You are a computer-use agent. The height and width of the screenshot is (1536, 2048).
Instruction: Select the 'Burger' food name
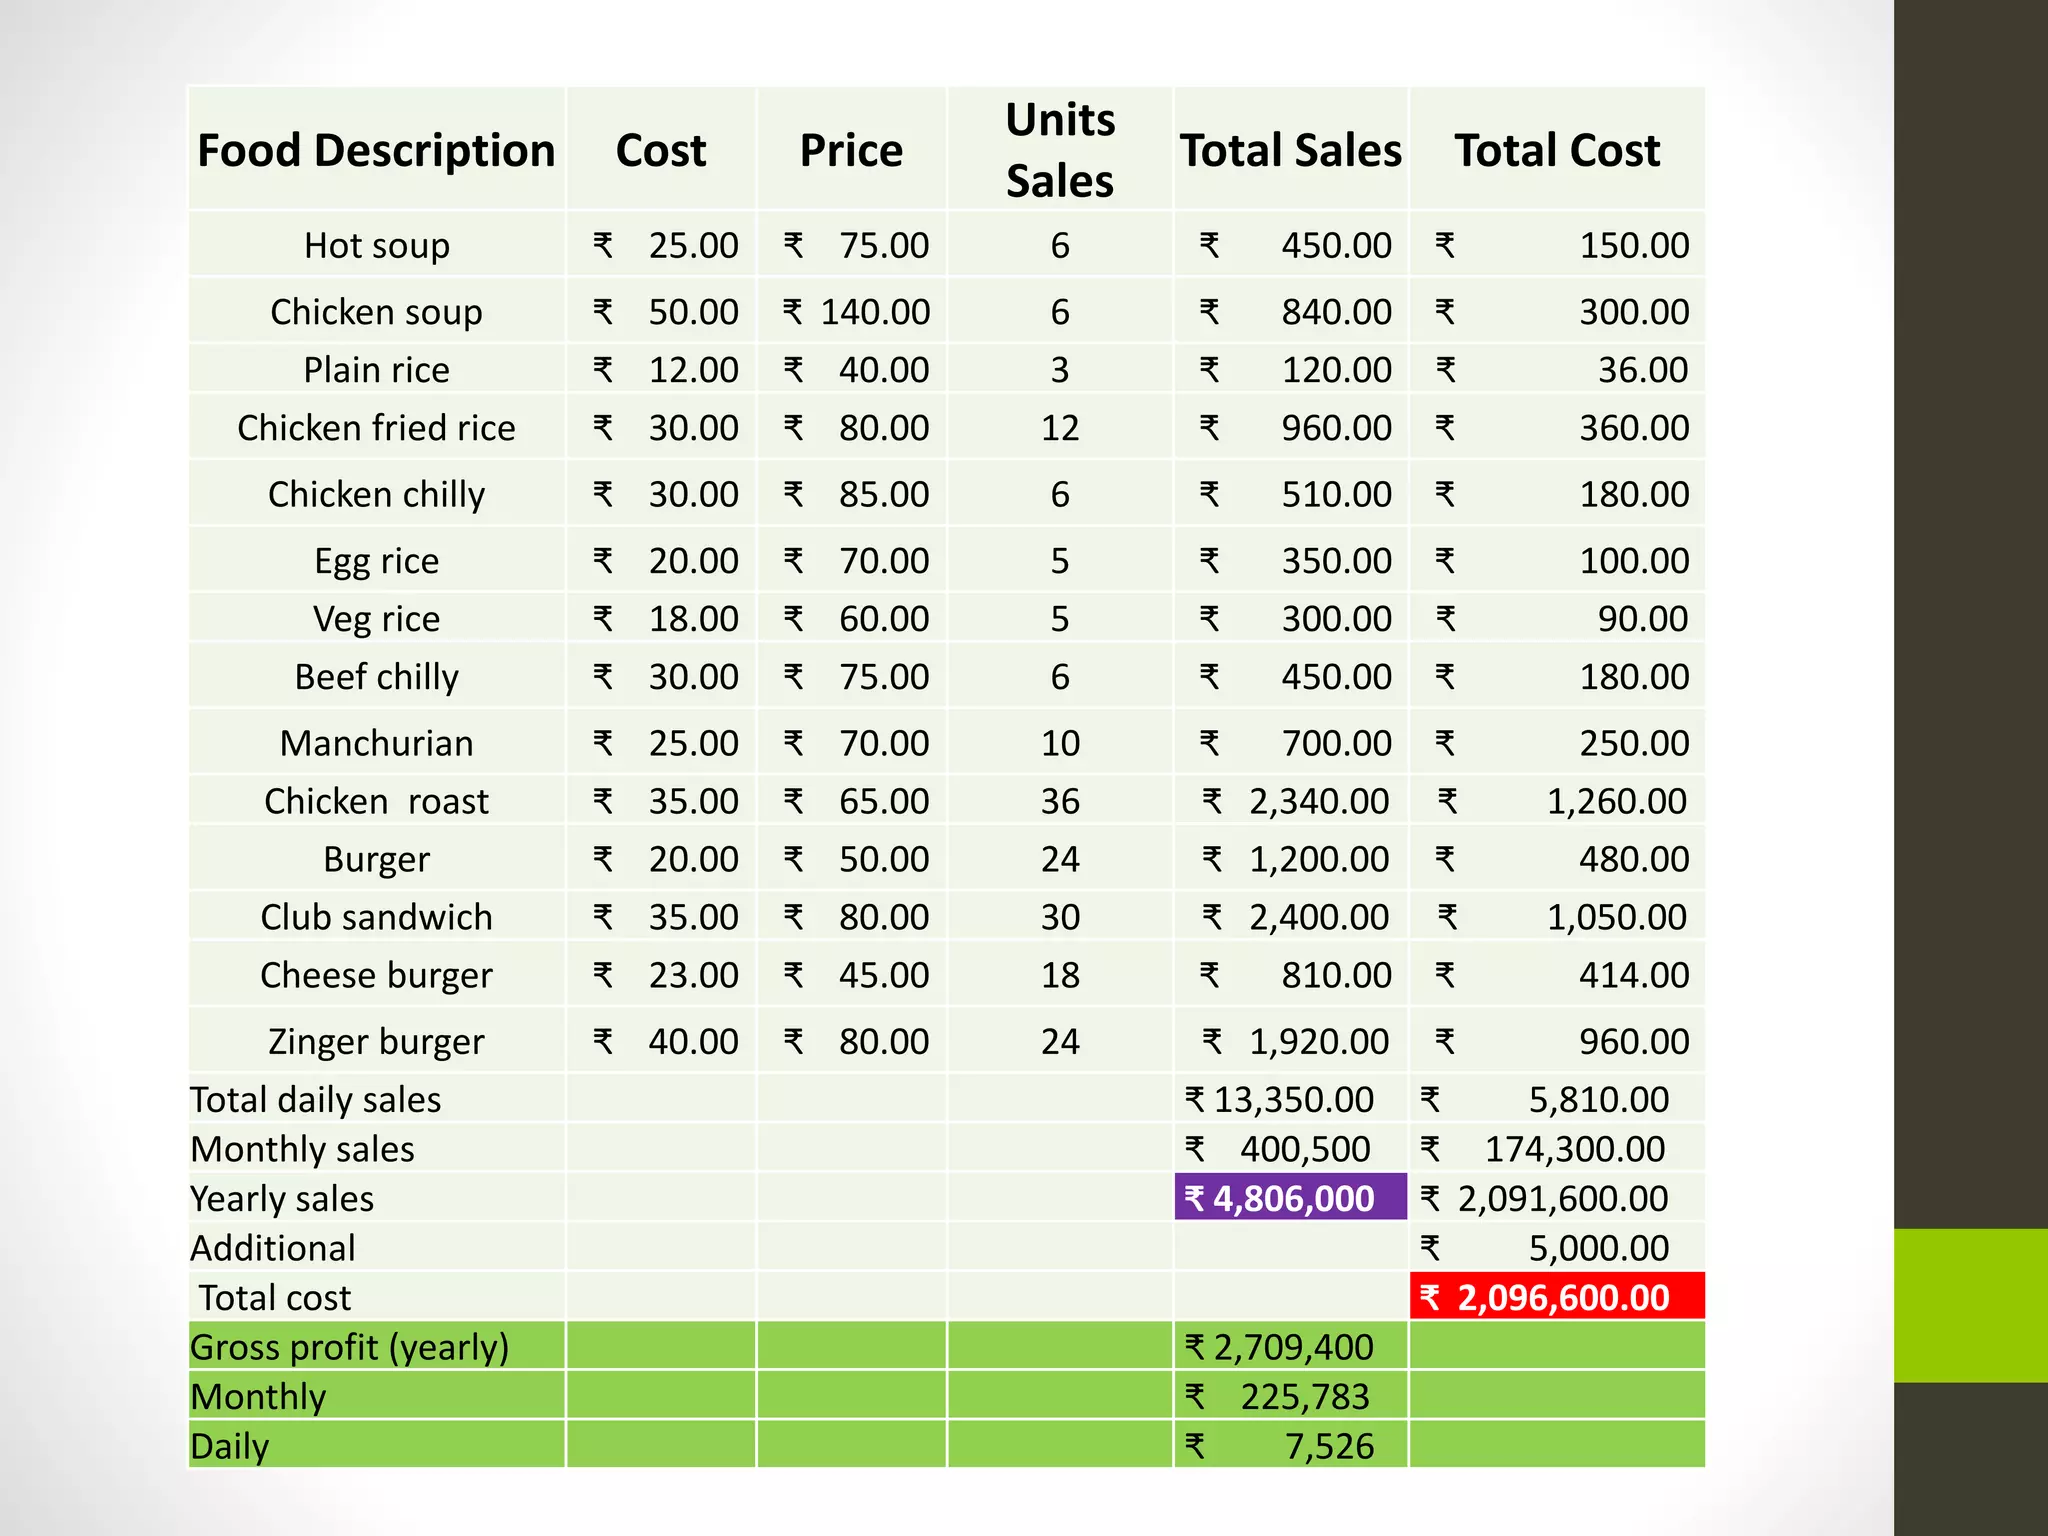[377, 860]
